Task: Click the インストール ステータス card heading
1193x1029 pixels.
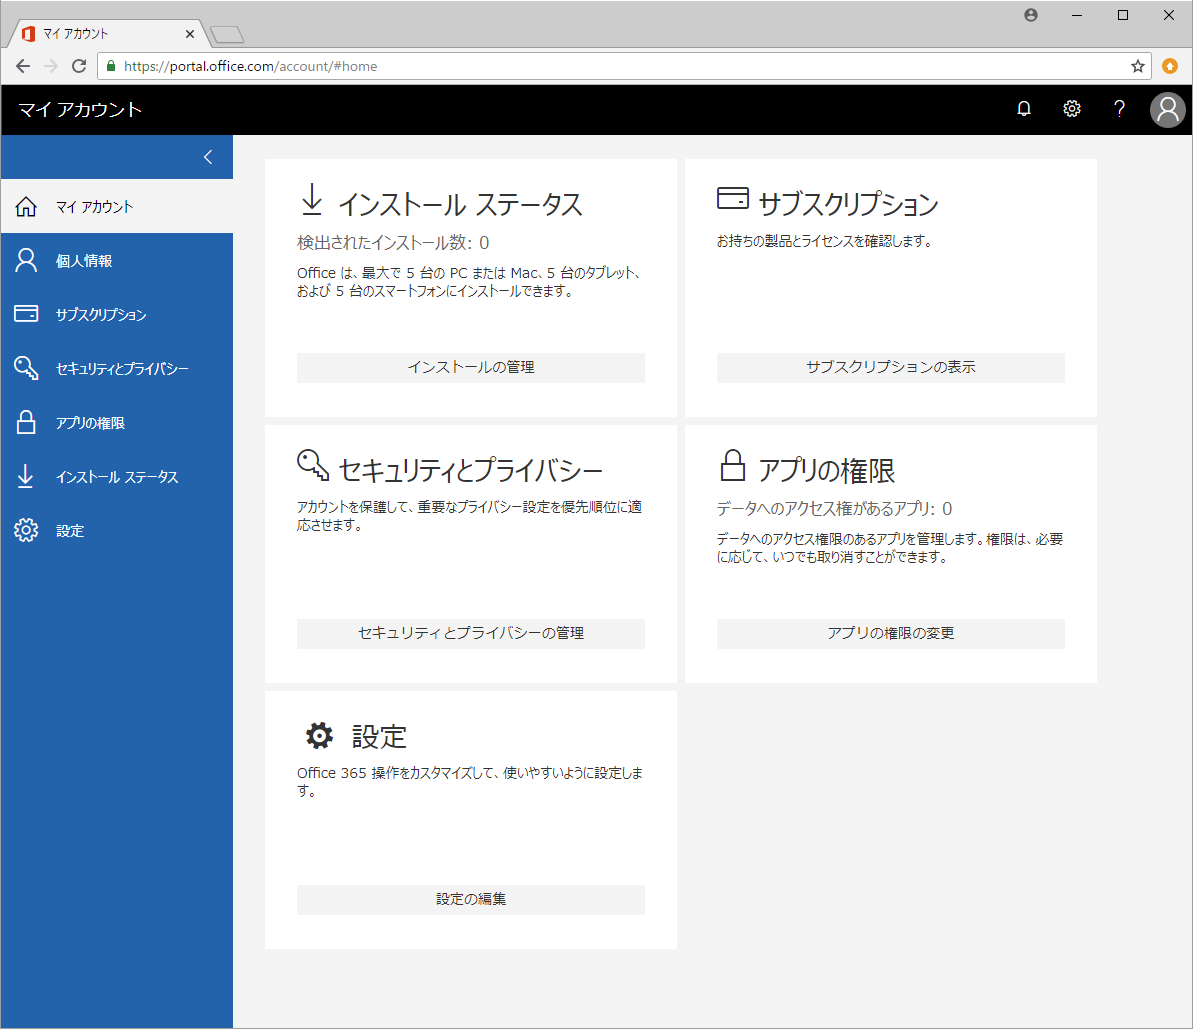Action: click(x=460, y=205)
